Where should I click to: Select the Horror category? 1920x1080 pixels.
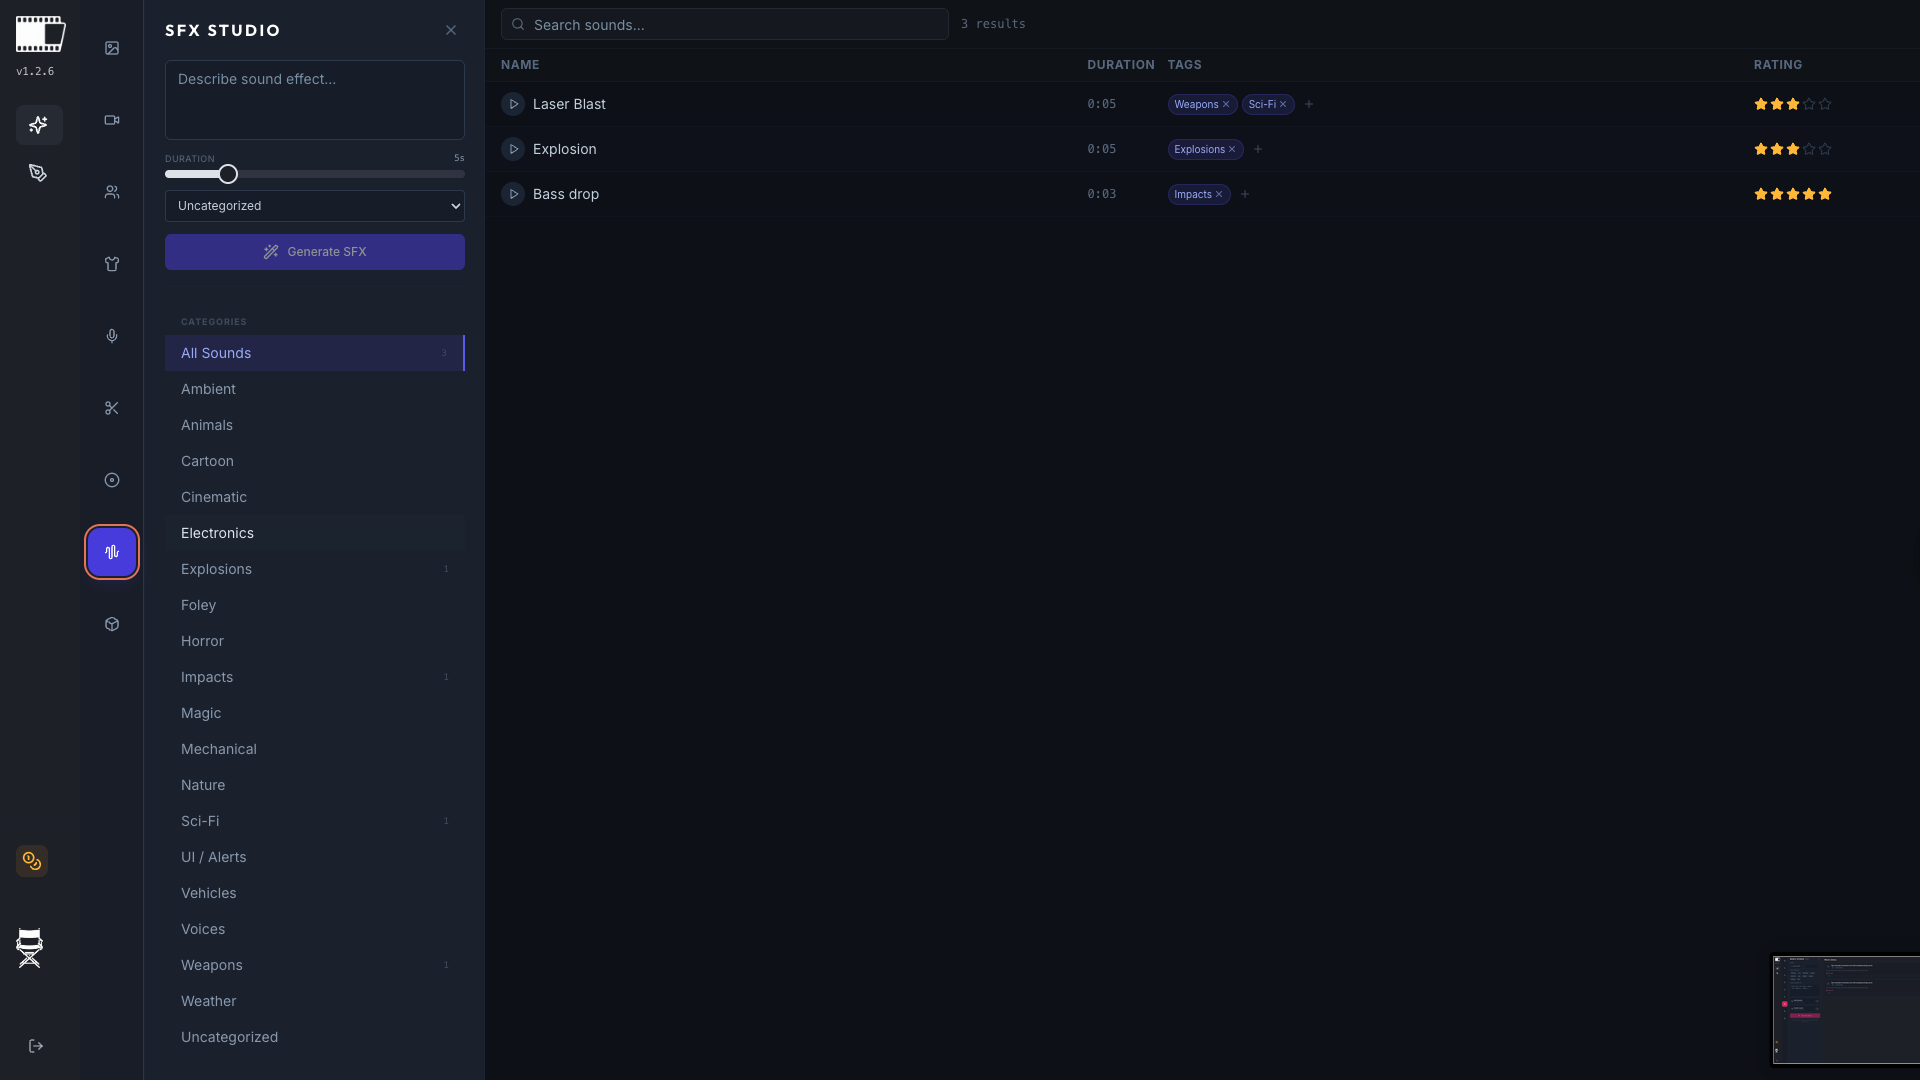(315, 641)
